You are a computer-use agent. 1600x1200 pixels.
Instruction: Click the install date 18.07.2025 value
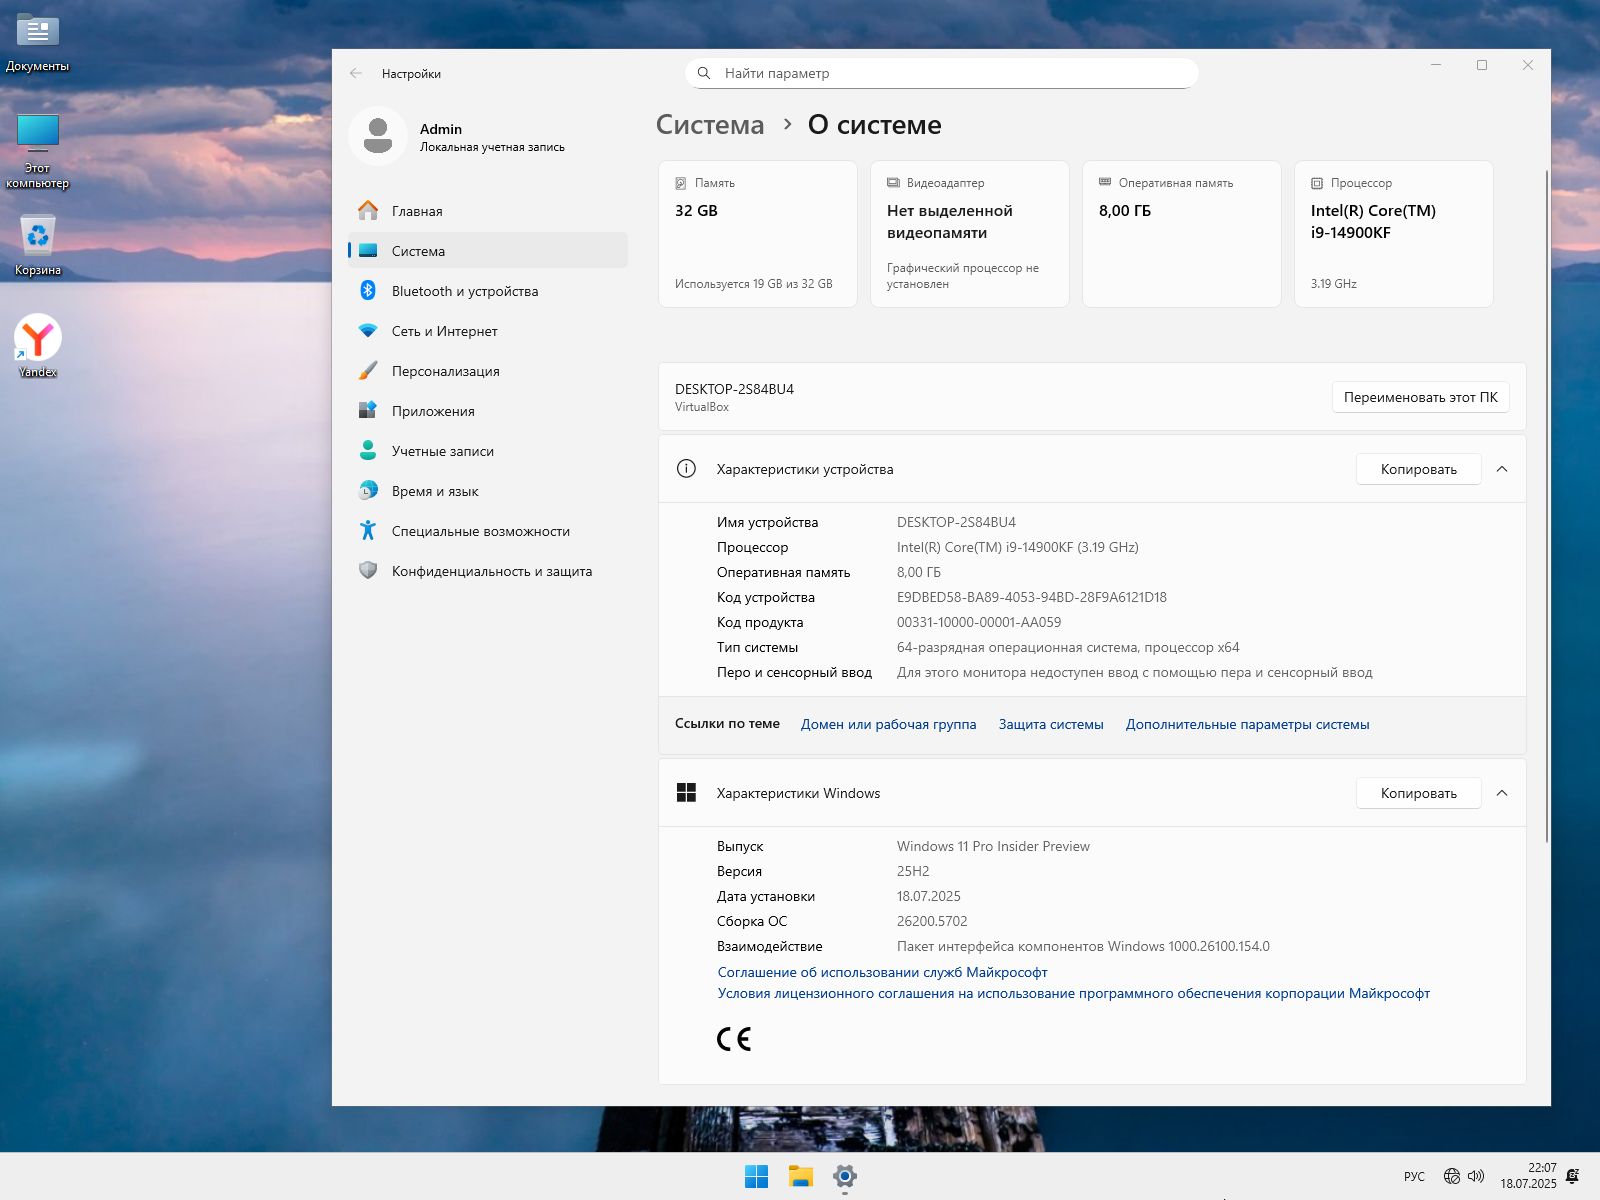(x=928, y=896)
